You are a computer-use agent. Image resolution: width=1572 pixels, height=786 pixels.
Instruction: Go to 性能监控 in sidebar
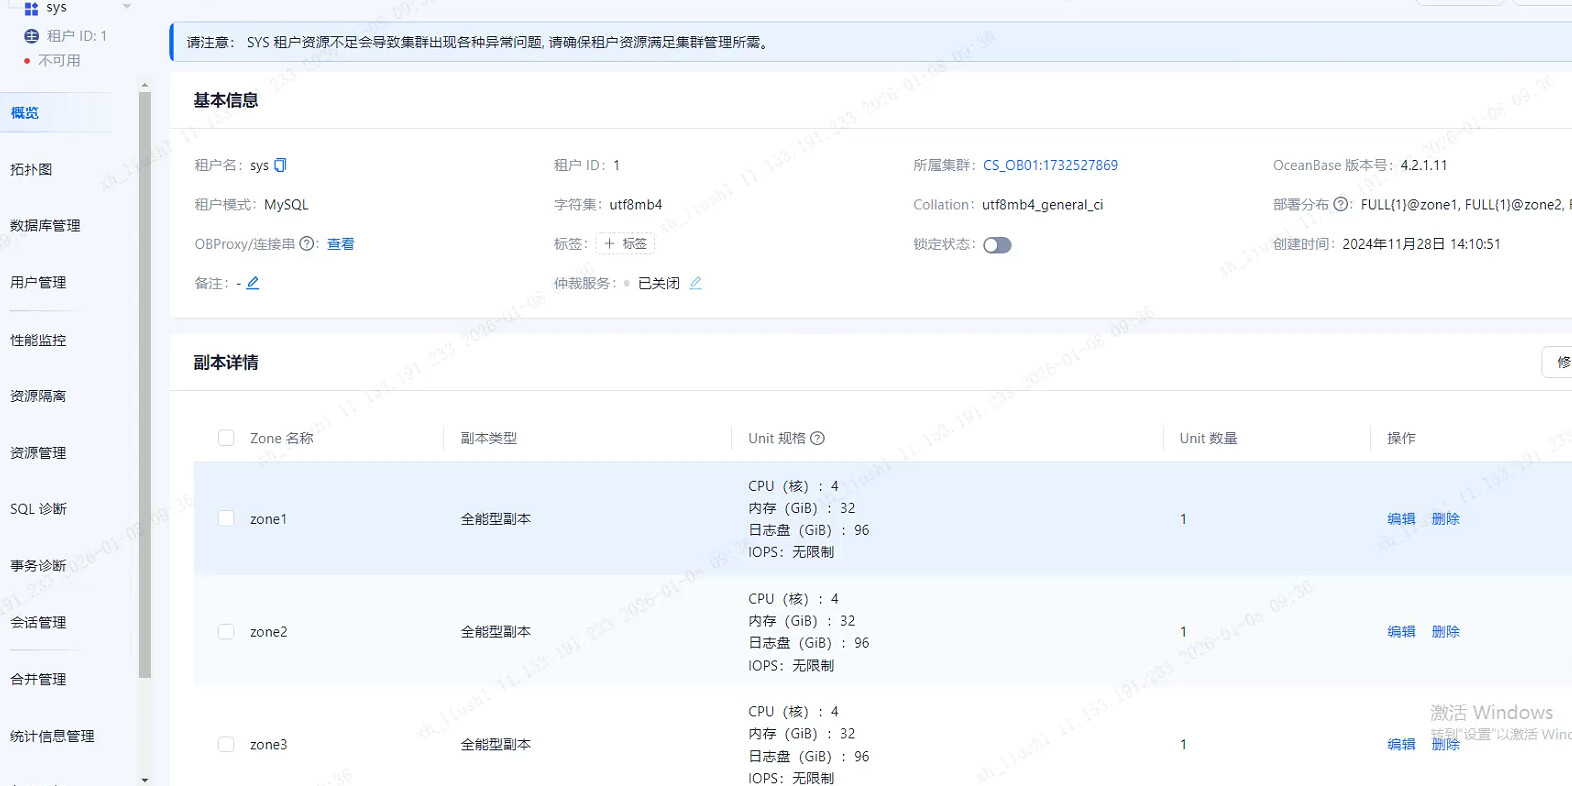coord(38,340)
